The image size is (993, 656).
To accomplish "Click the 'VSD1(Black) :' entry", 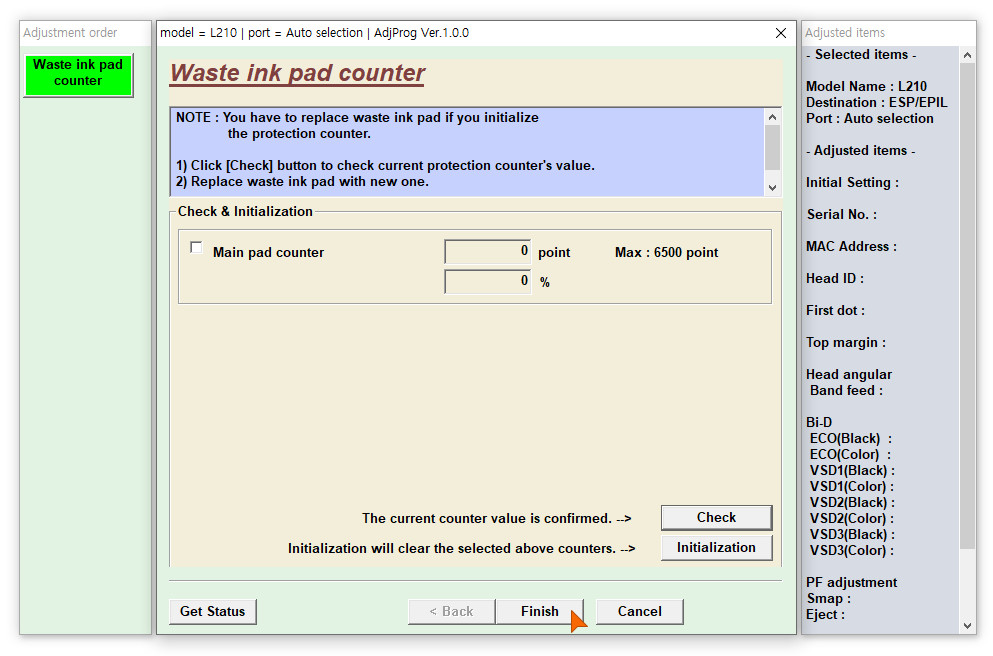I will click(852, 470).
